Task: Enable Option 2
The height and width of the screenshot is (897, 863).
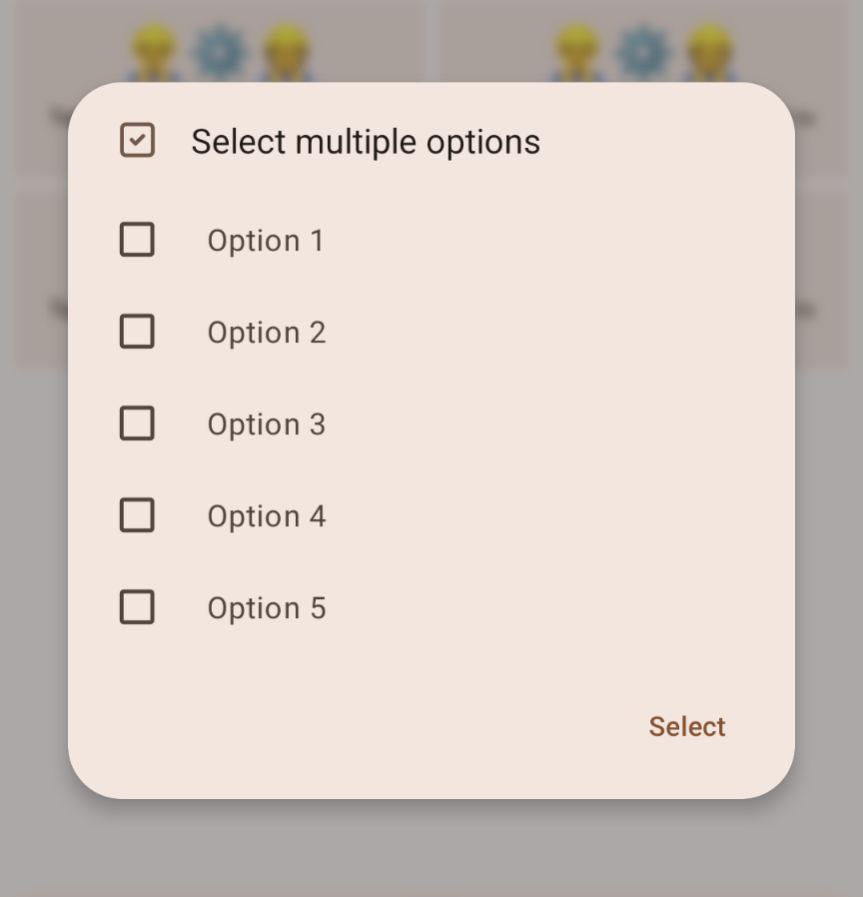Action: [137, 332]
